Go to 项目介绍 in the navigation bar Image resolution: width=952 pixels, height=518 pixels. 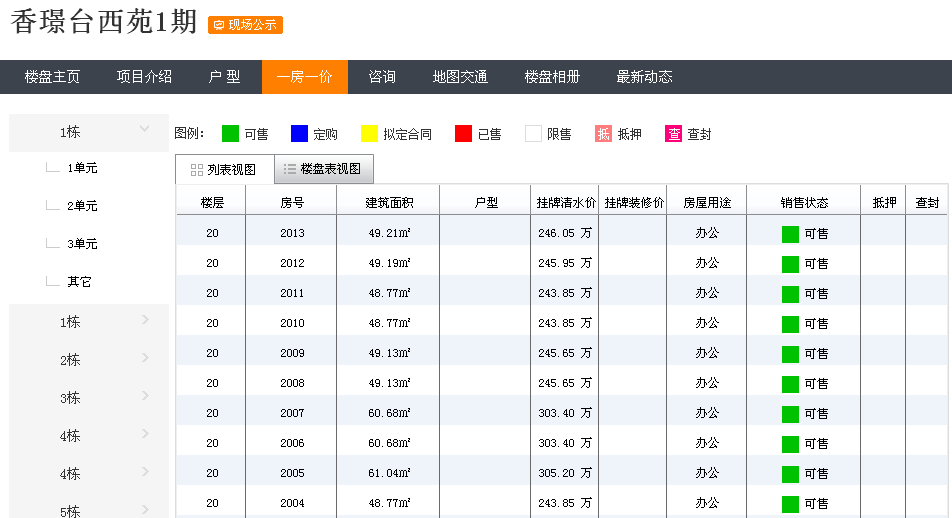click(144, 77)
